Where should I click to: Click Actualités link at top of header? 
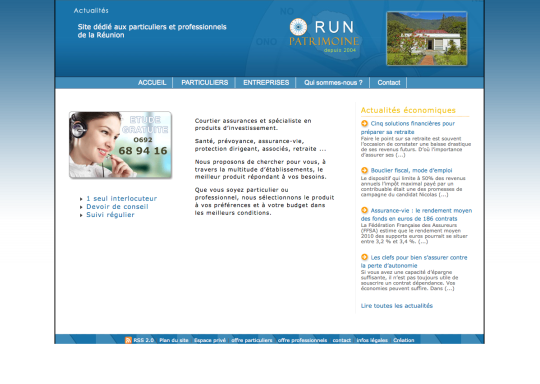point(91,11)
